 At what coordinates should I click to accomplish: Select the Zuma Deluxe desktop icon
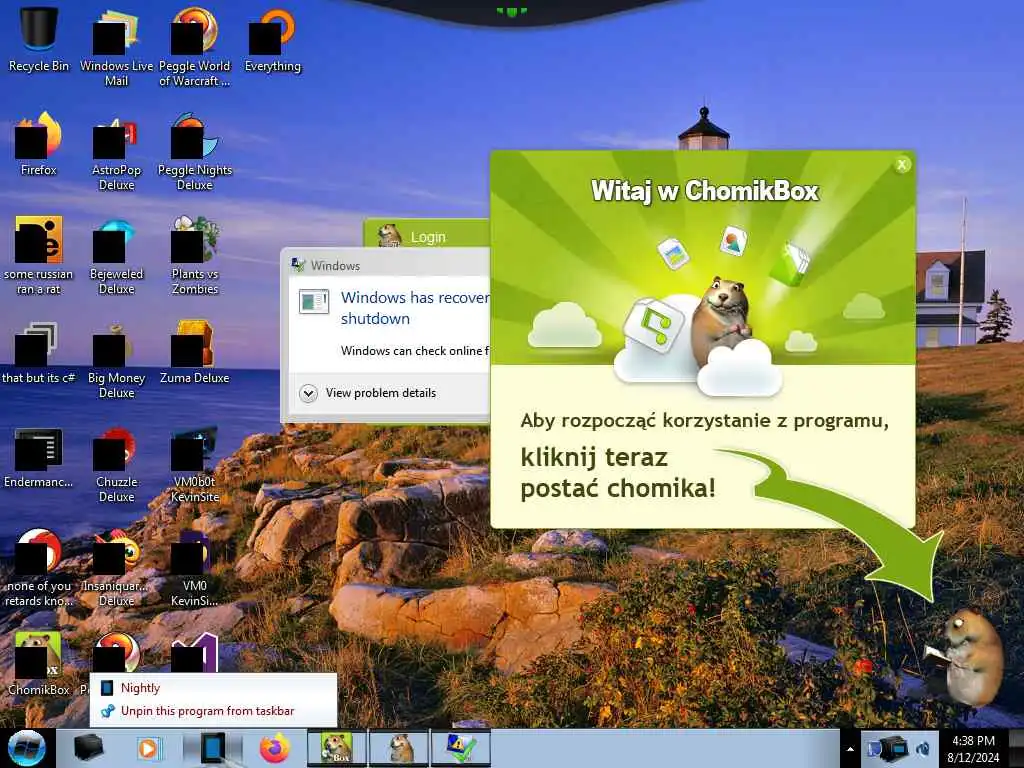coord(195,353)
